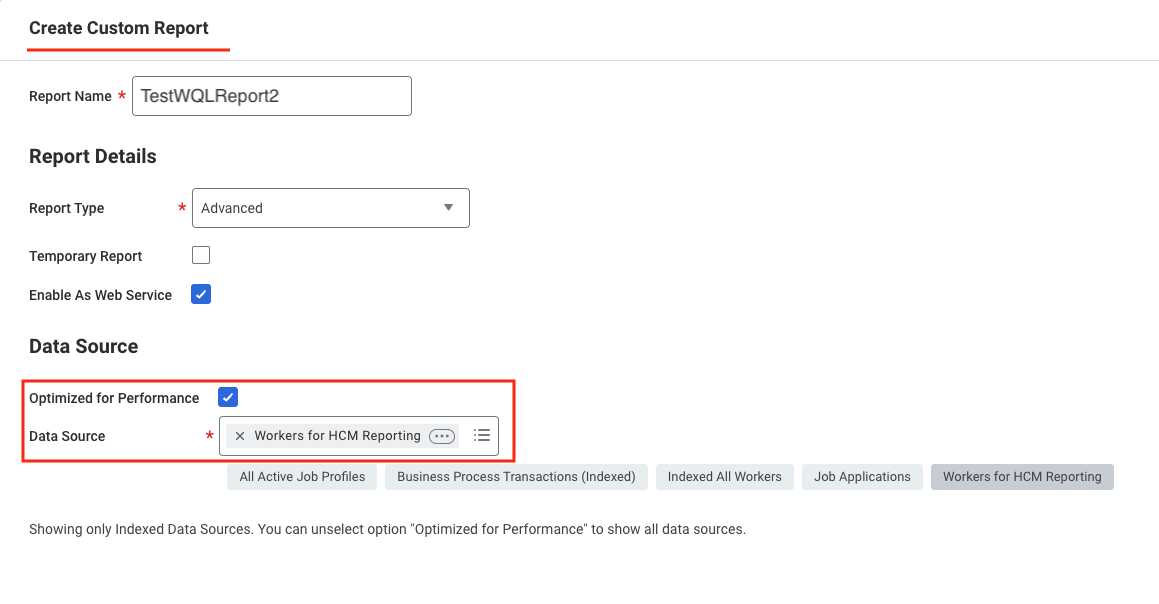Disable Enable As Web Service
The image size is (1159, 604).
(201, 293)
